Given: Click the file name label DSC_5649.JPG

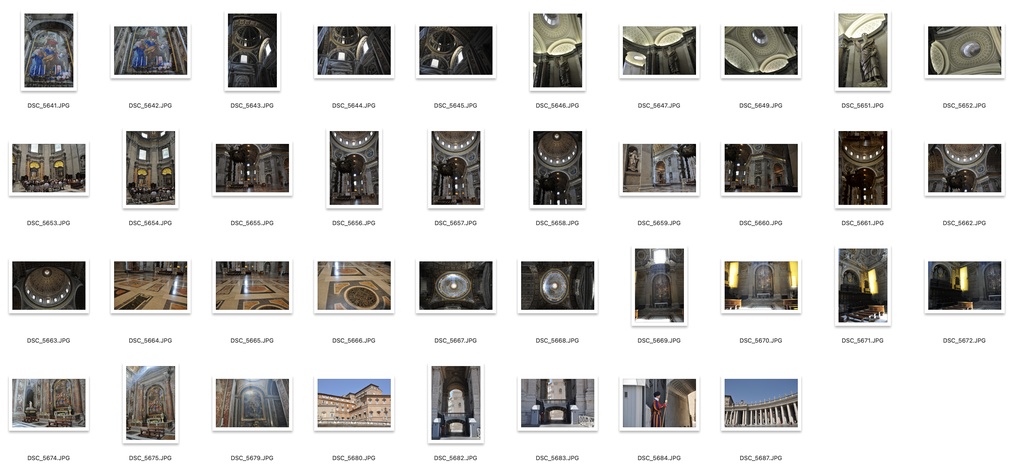Looking at the screenshot, I should pos(761,105).
